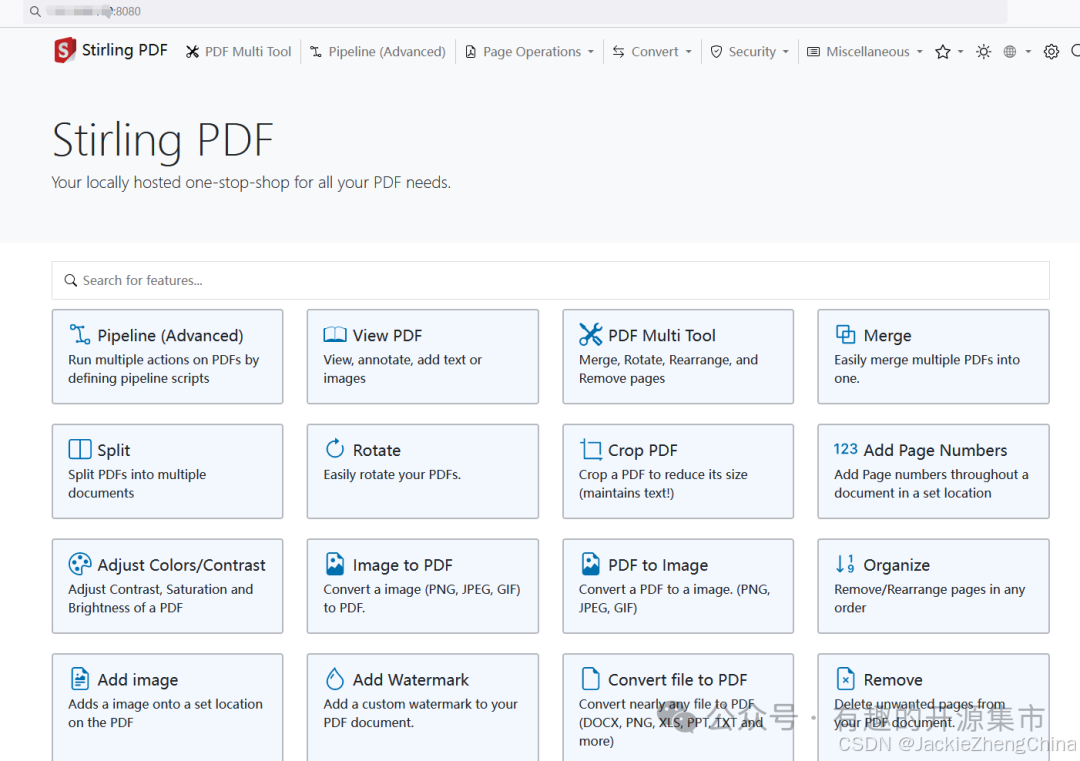Click 'Add a custom watermark' description text
The height and width of the screenshot is (761, 1080).
click(420, 713)
